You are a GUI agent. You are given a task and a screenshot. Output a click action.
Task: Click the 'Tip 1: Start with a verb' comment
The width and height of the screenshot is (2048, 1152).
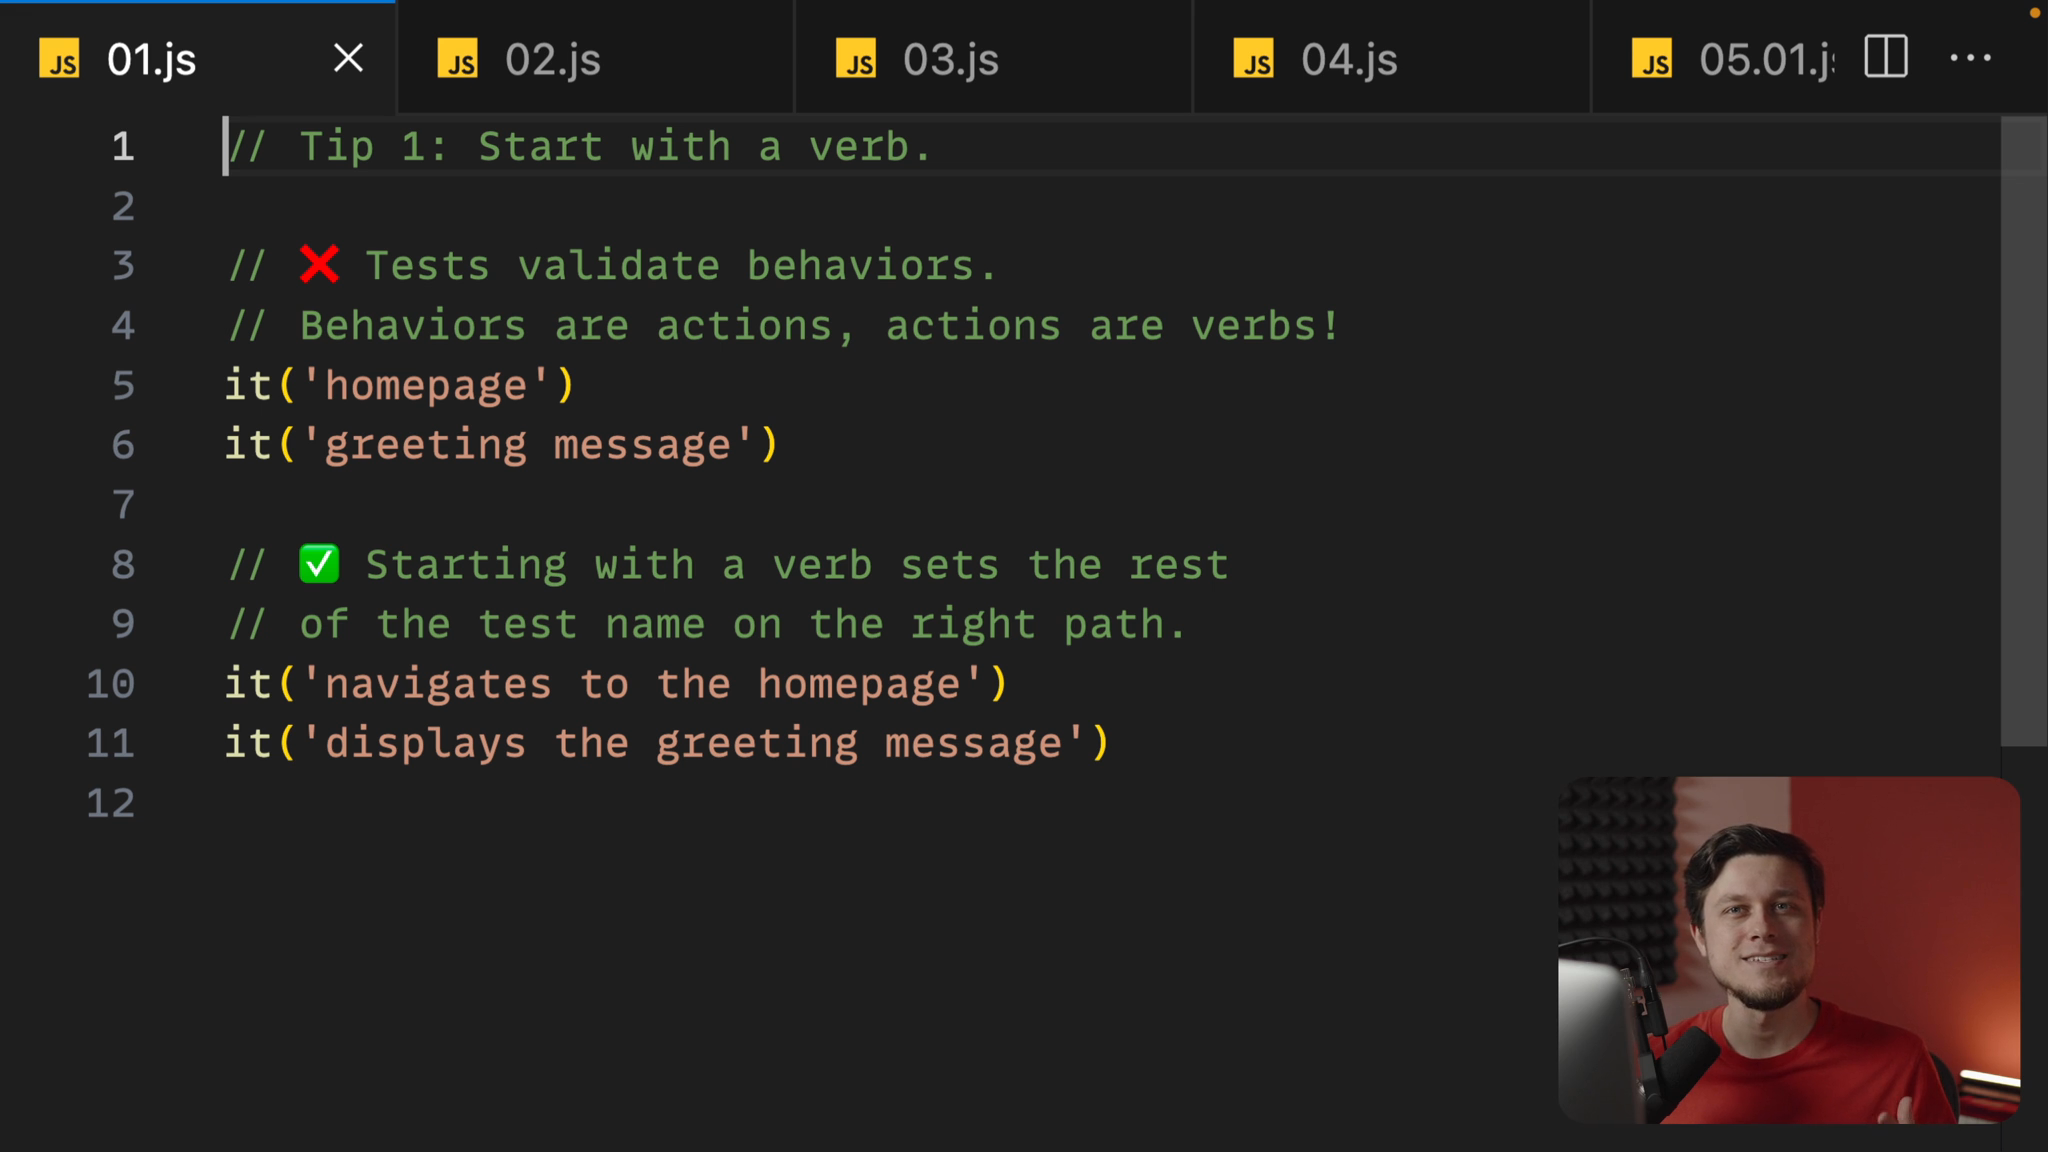click(x=600, y=147)
